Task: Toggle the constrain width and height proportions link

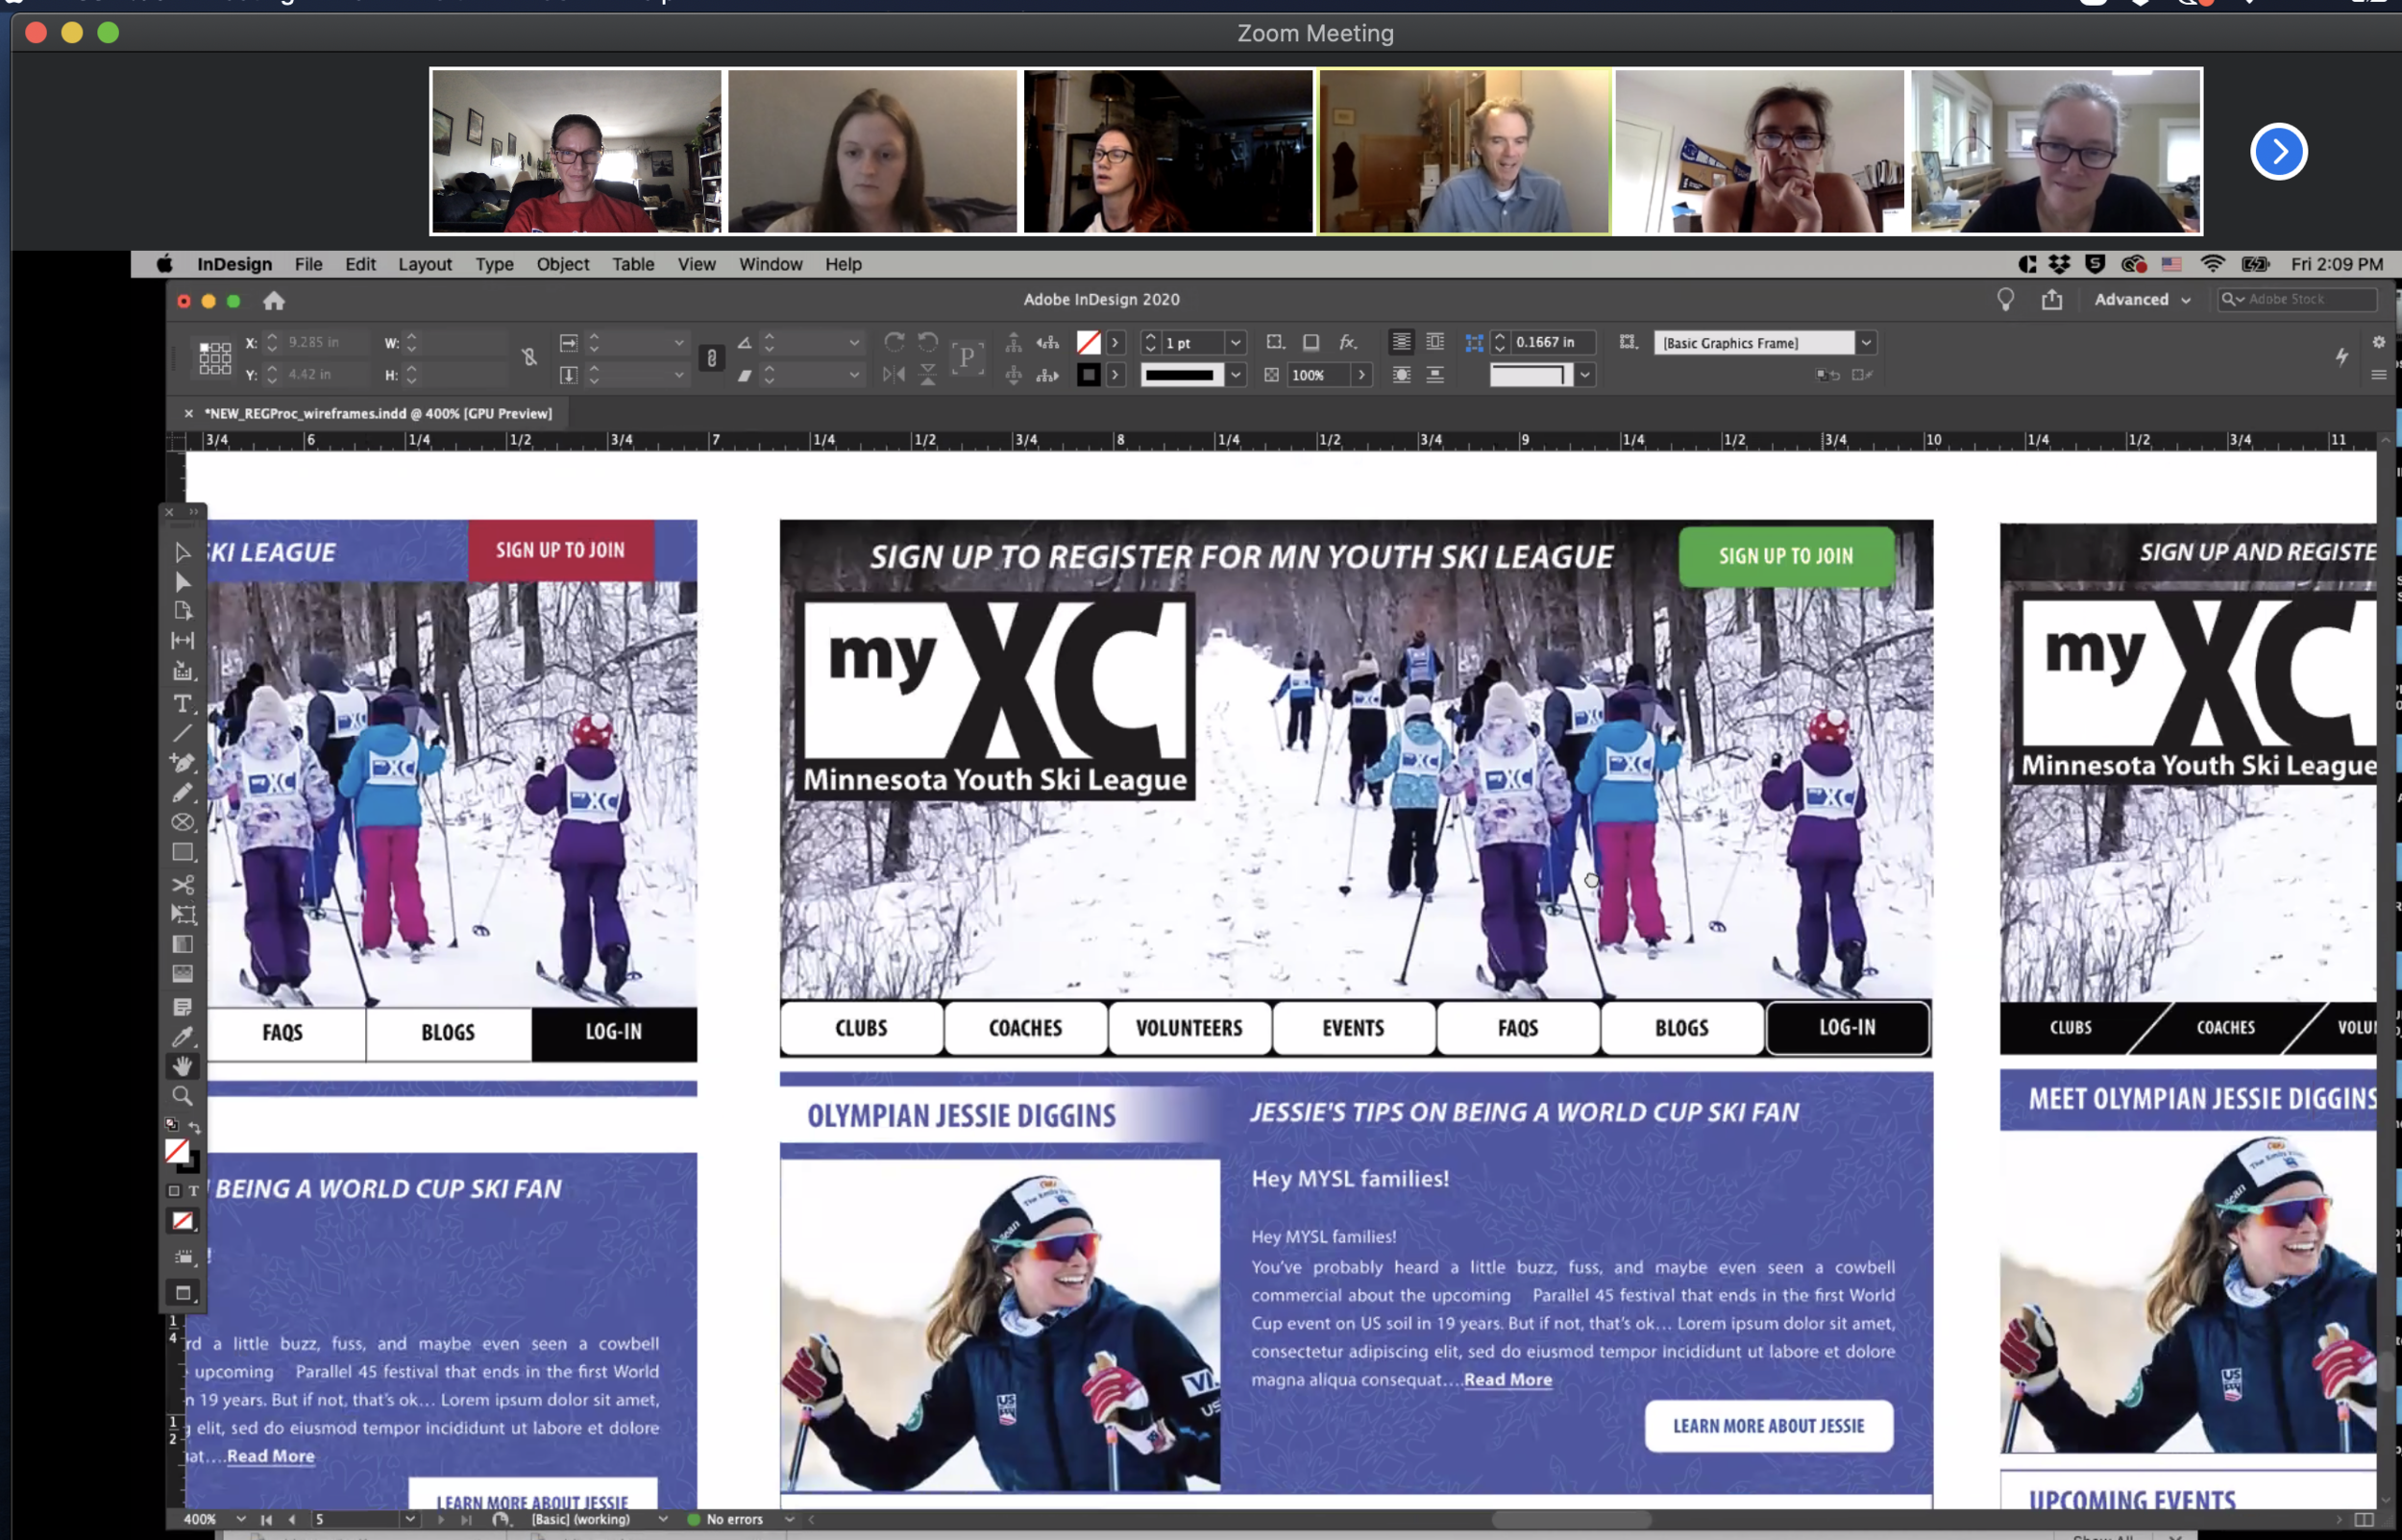Action: (x=529, y=357)
